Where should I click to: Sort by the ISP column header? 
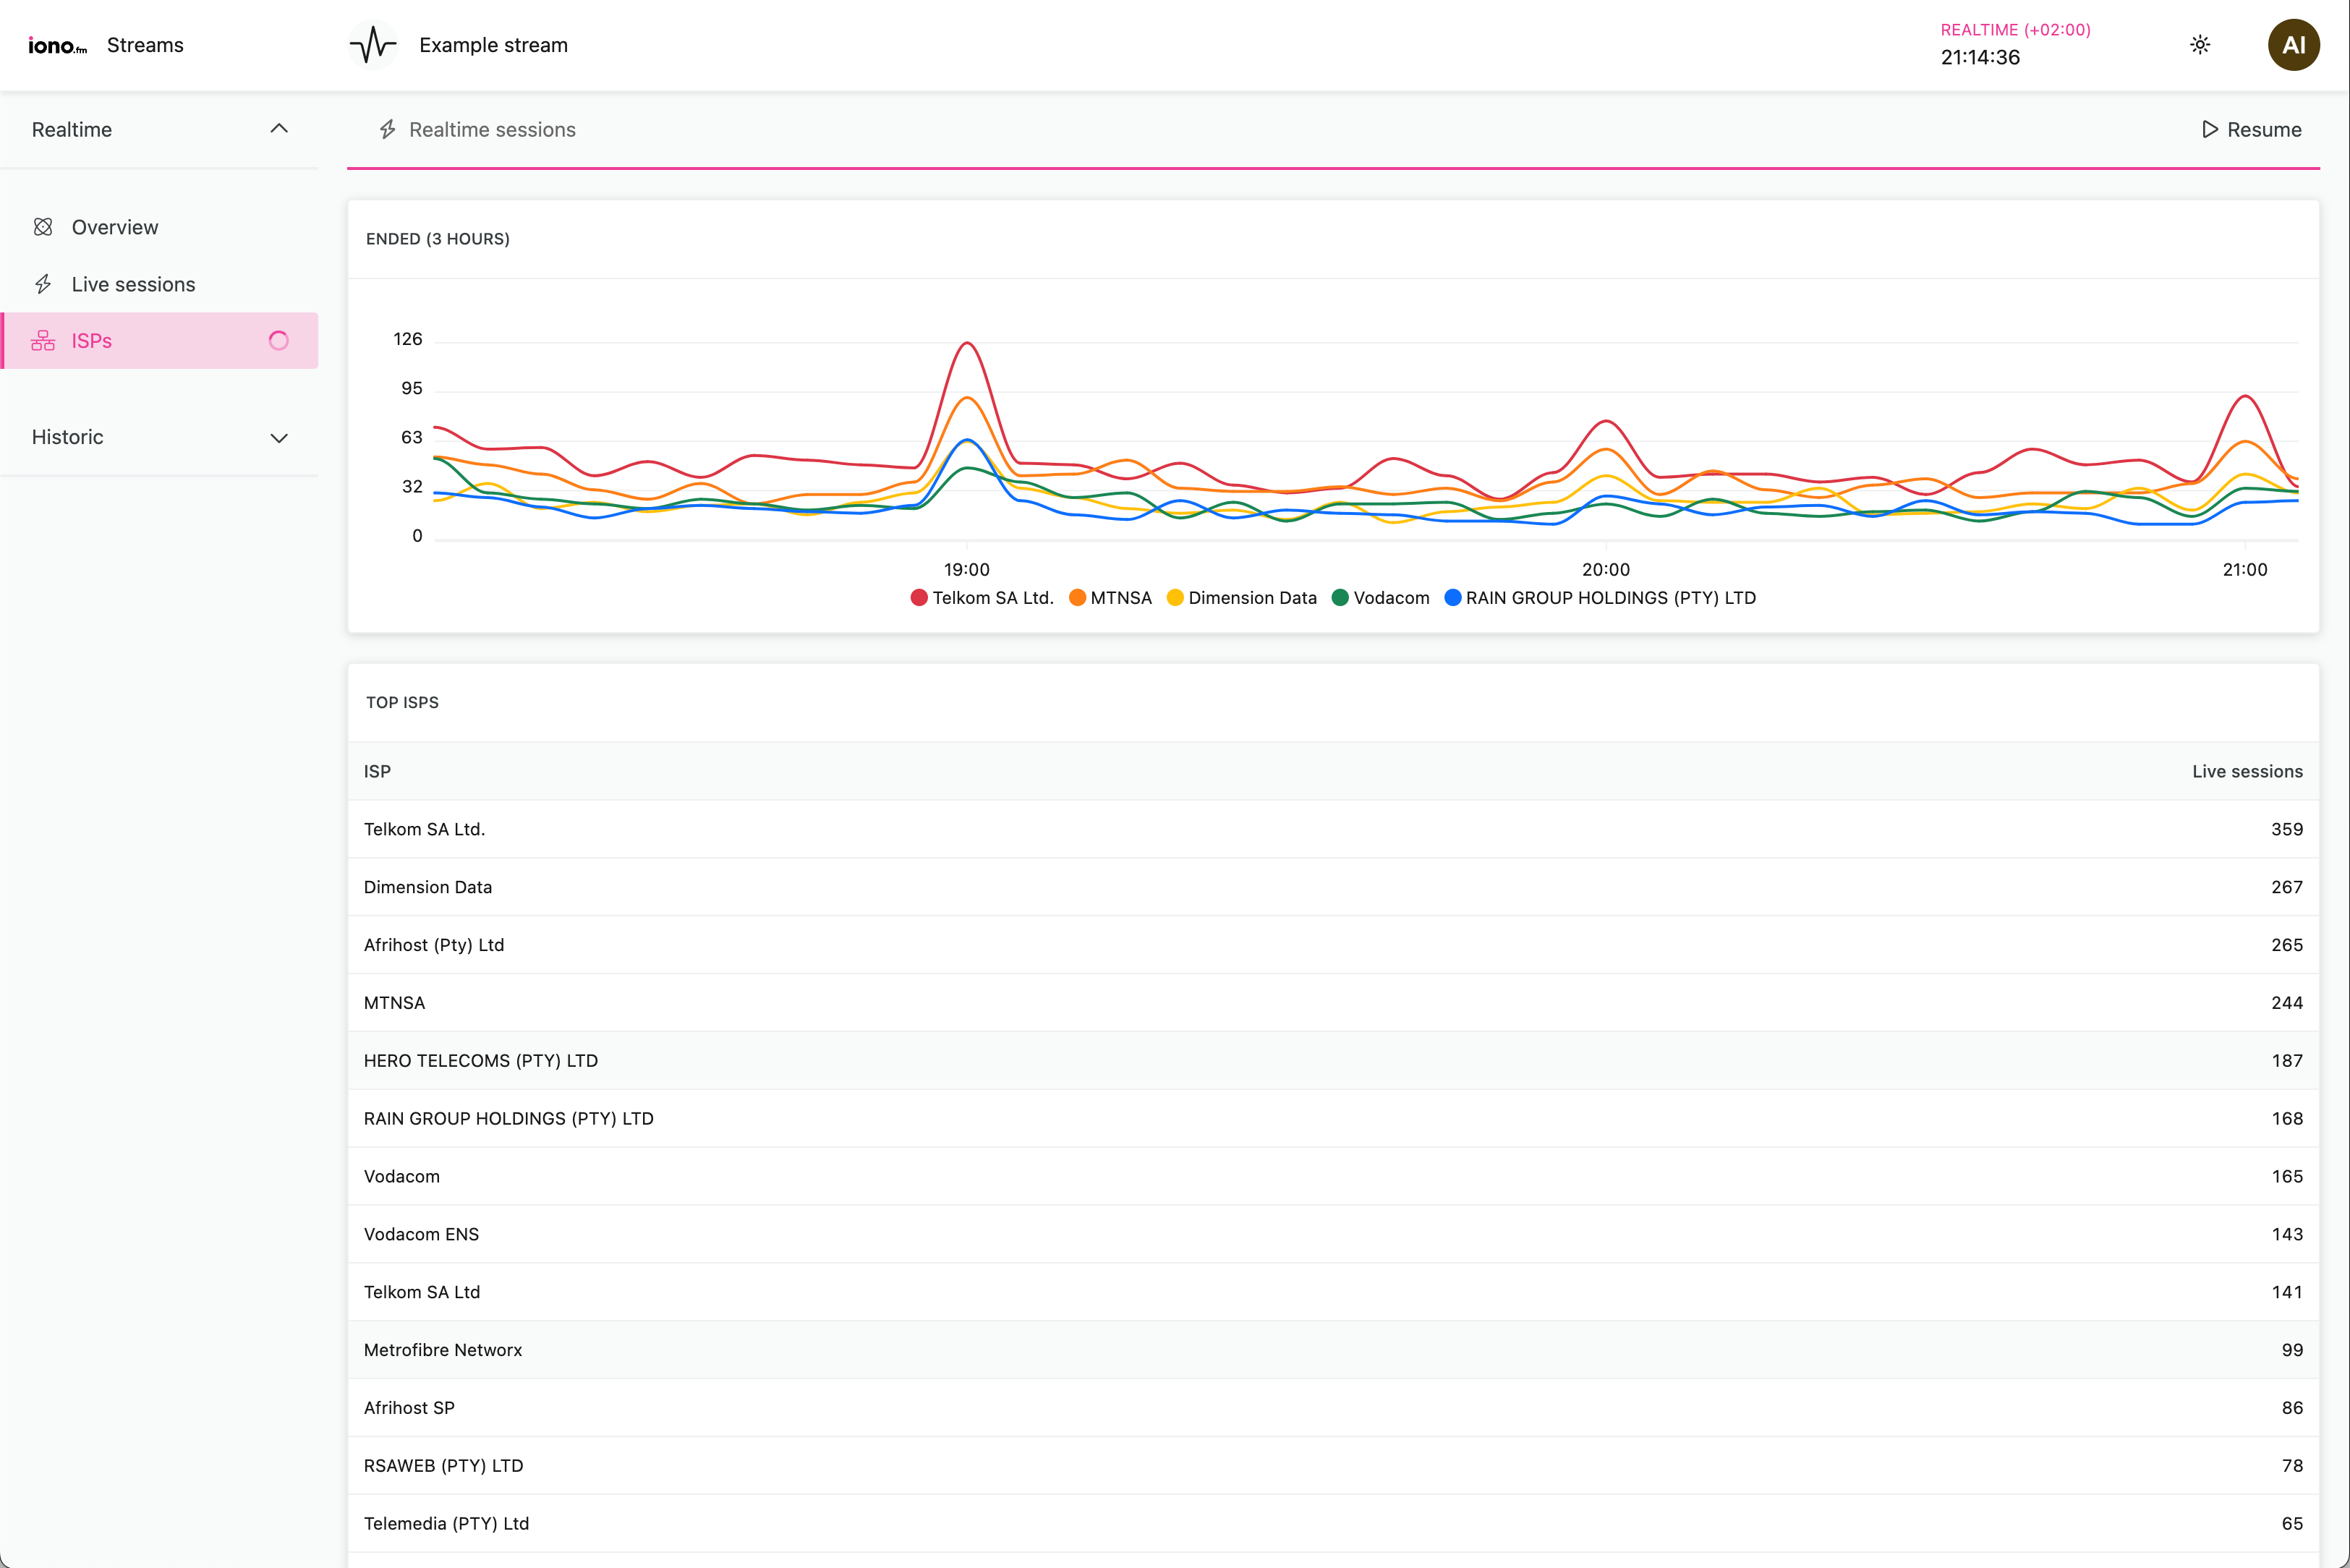point(377,772)
